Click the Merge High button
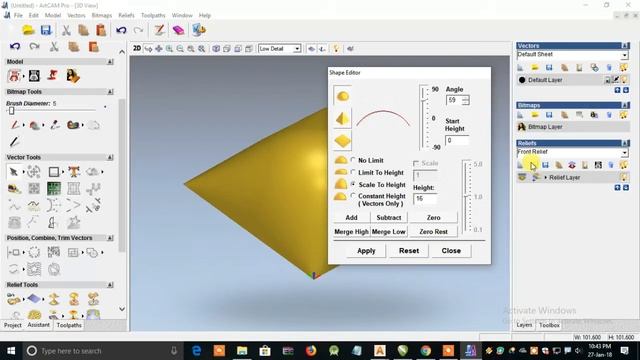 tap(351, 231)
